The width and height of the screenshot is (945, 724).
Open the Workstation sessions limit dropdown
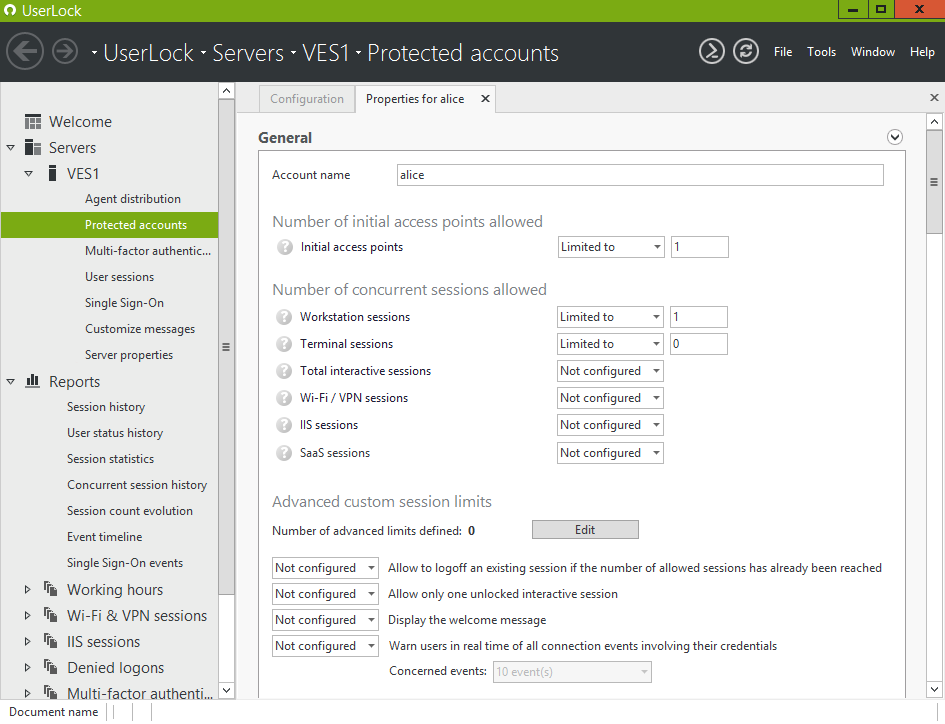click(x=611, y=317)
